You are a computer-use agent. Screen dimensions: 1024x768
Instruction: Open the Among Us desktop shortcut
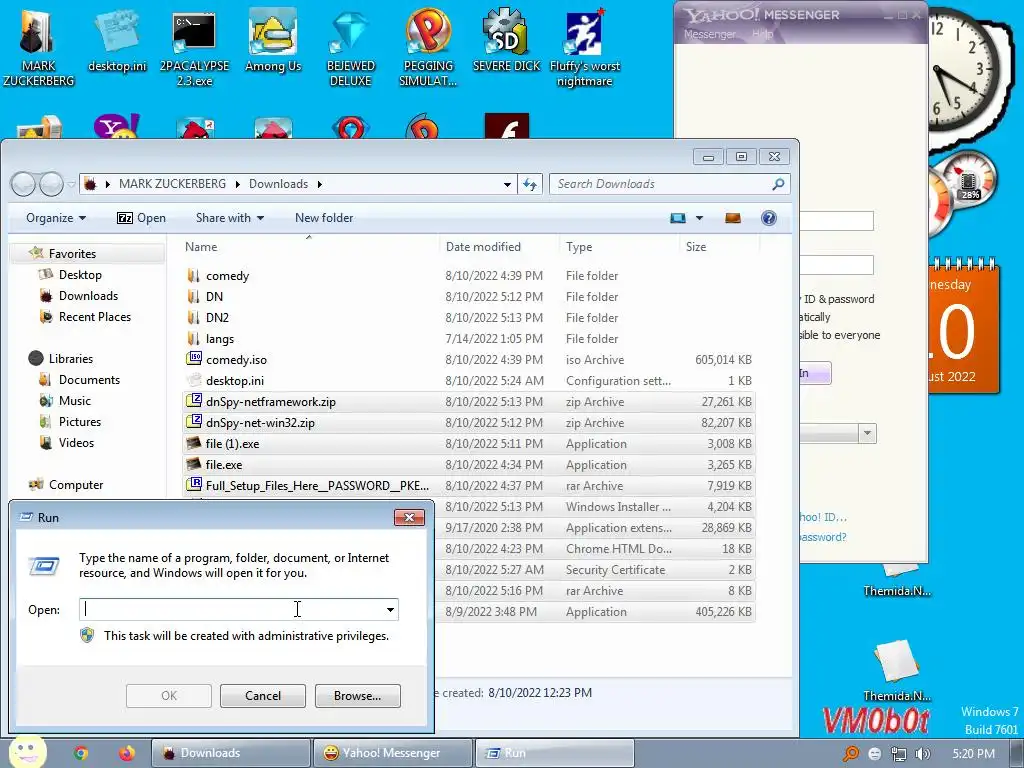tap(273, 40)
